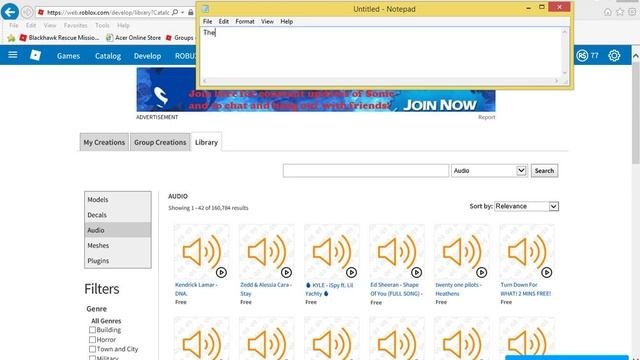Open the Robux balance icon
640x360 pixels.
[x=582, y=56]
